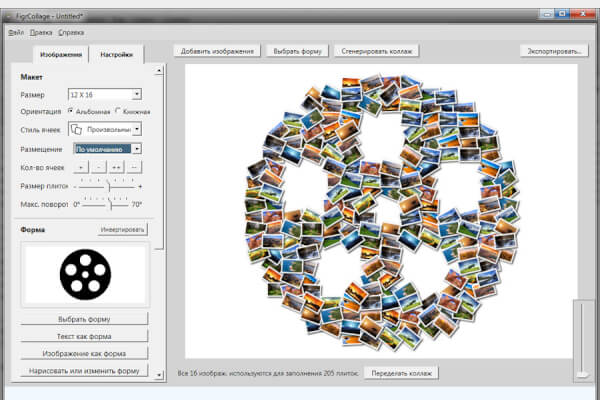Select Книжная orientation radio button
600x400 pixels.
point(118,111)
